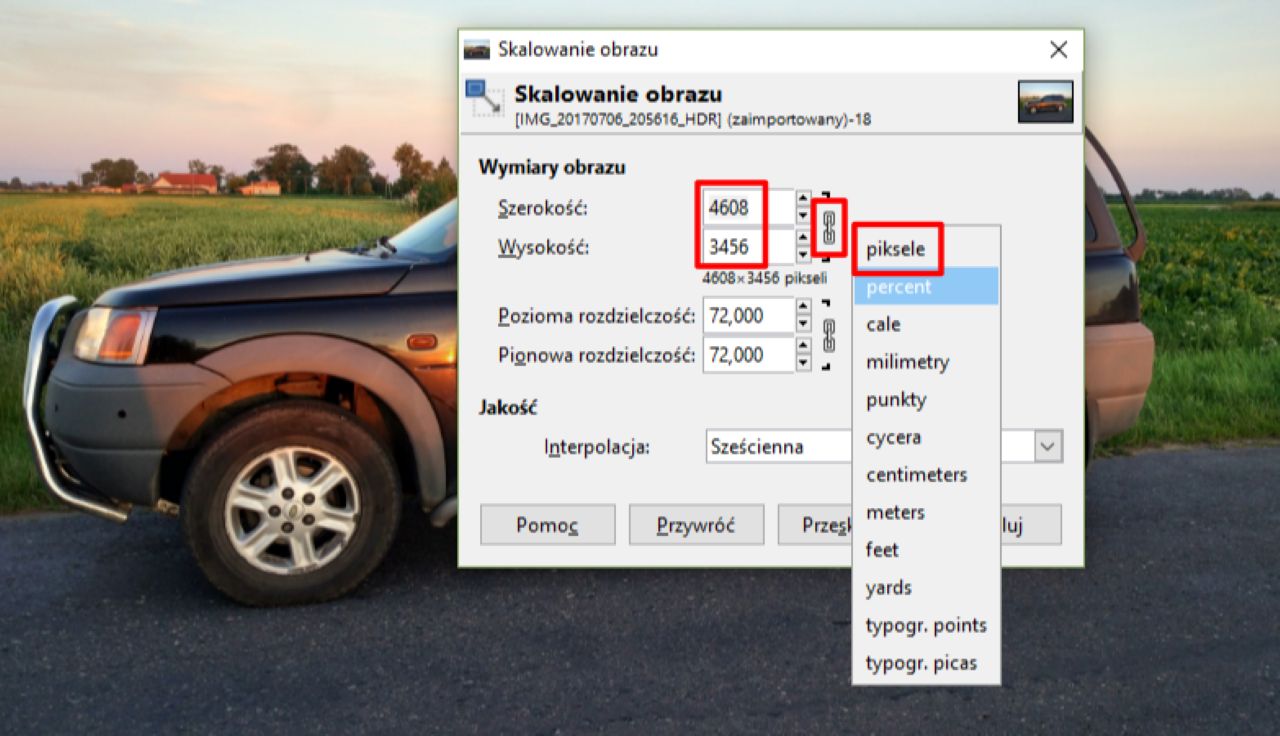Click the Sześcienna interpolation combo box

pyautogui.click(x=883, y=447)
